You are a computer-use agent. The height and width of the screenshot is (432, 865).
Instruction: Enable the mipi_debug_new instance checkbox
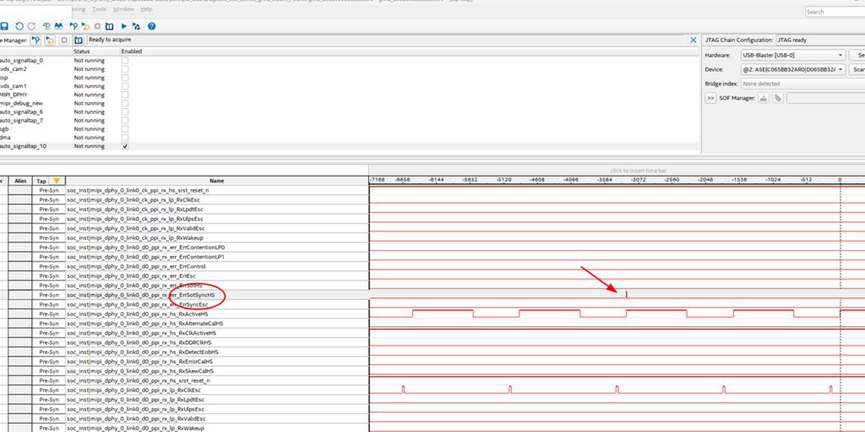(x=125, y=103)
